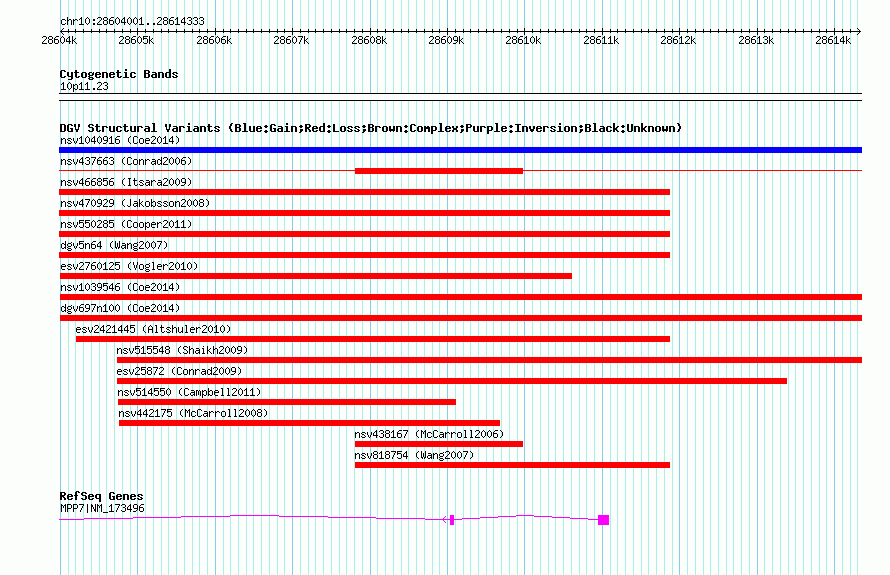Screen dimensions: 890x575
Task: Click the red bar under nsv438167
Action: [439, 444]
